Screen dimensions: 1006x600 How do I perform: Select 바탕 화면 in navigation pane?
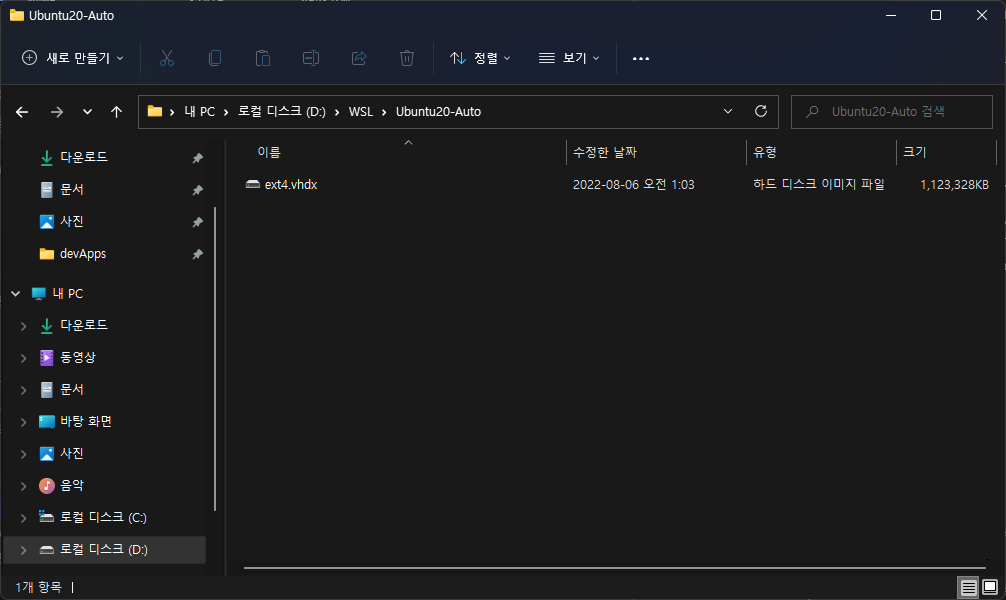pos(85,422)
